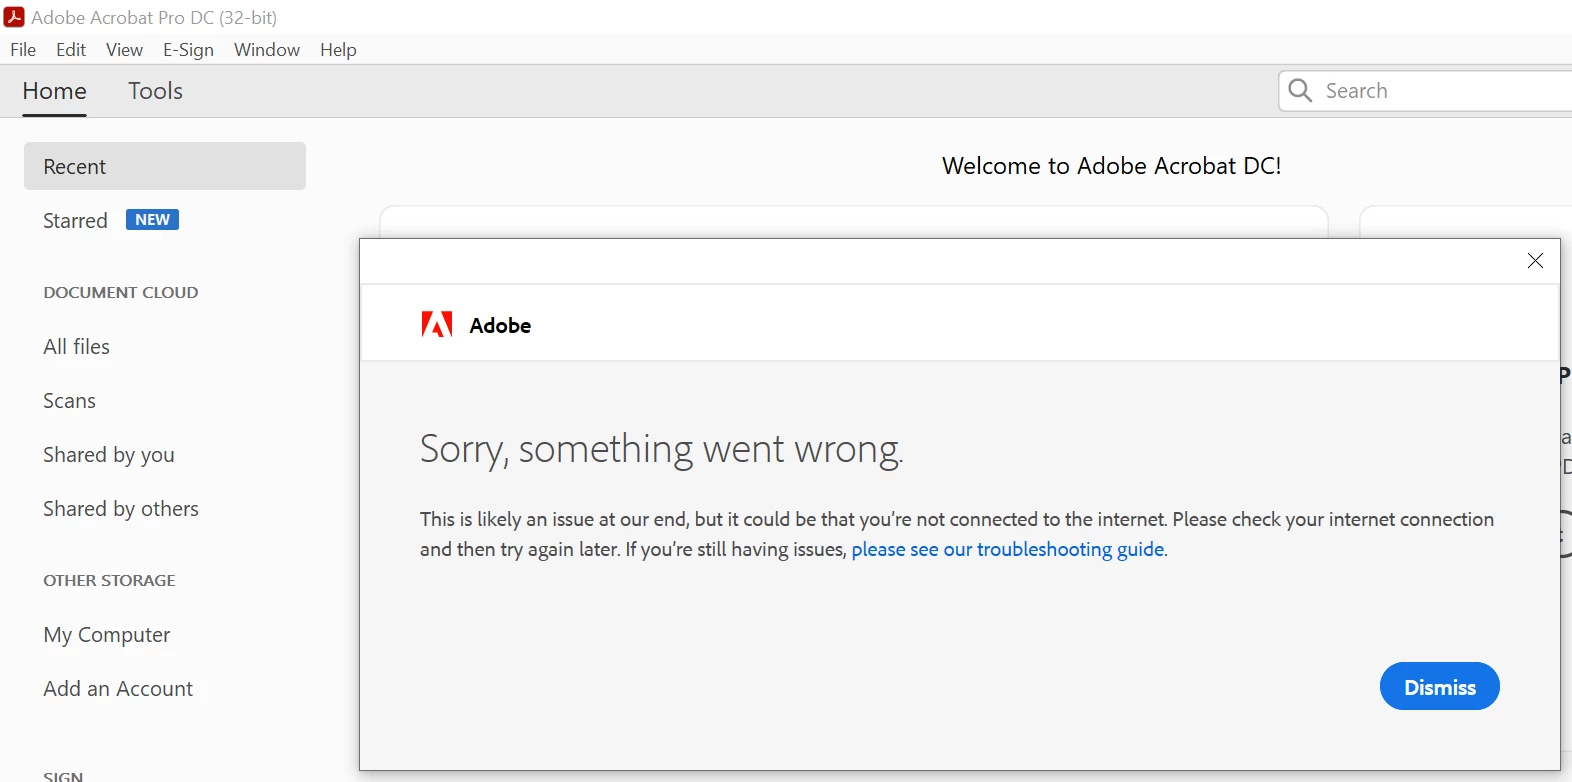The width and height of the screenshot is (1572, 782).
Task: Open the View menu
Action: pos(124,50)
